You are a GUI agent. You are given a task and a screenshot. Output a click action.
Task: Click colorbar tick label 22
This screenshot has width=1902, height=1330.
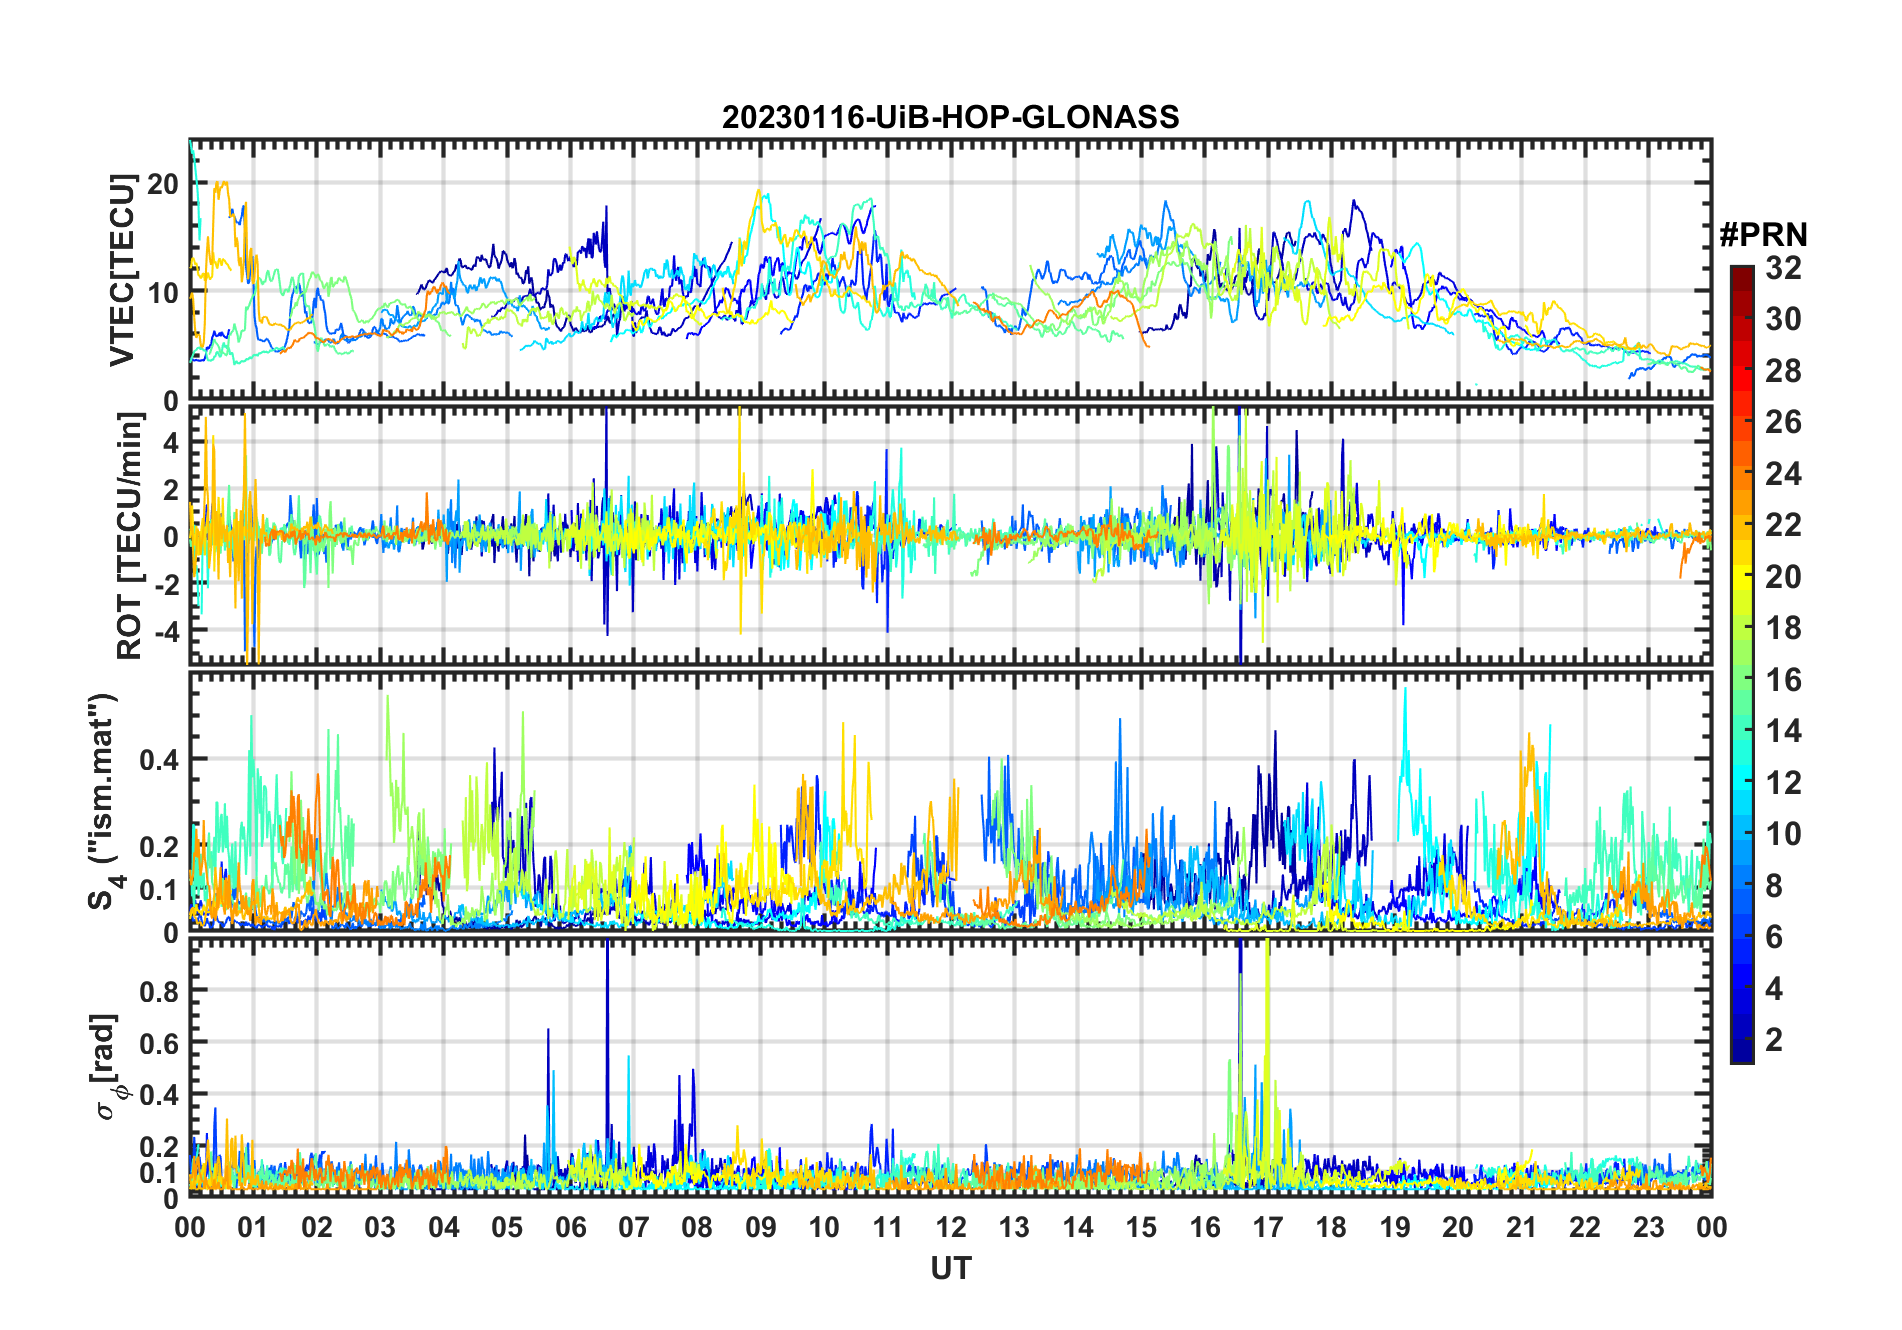coord(1783,524)
